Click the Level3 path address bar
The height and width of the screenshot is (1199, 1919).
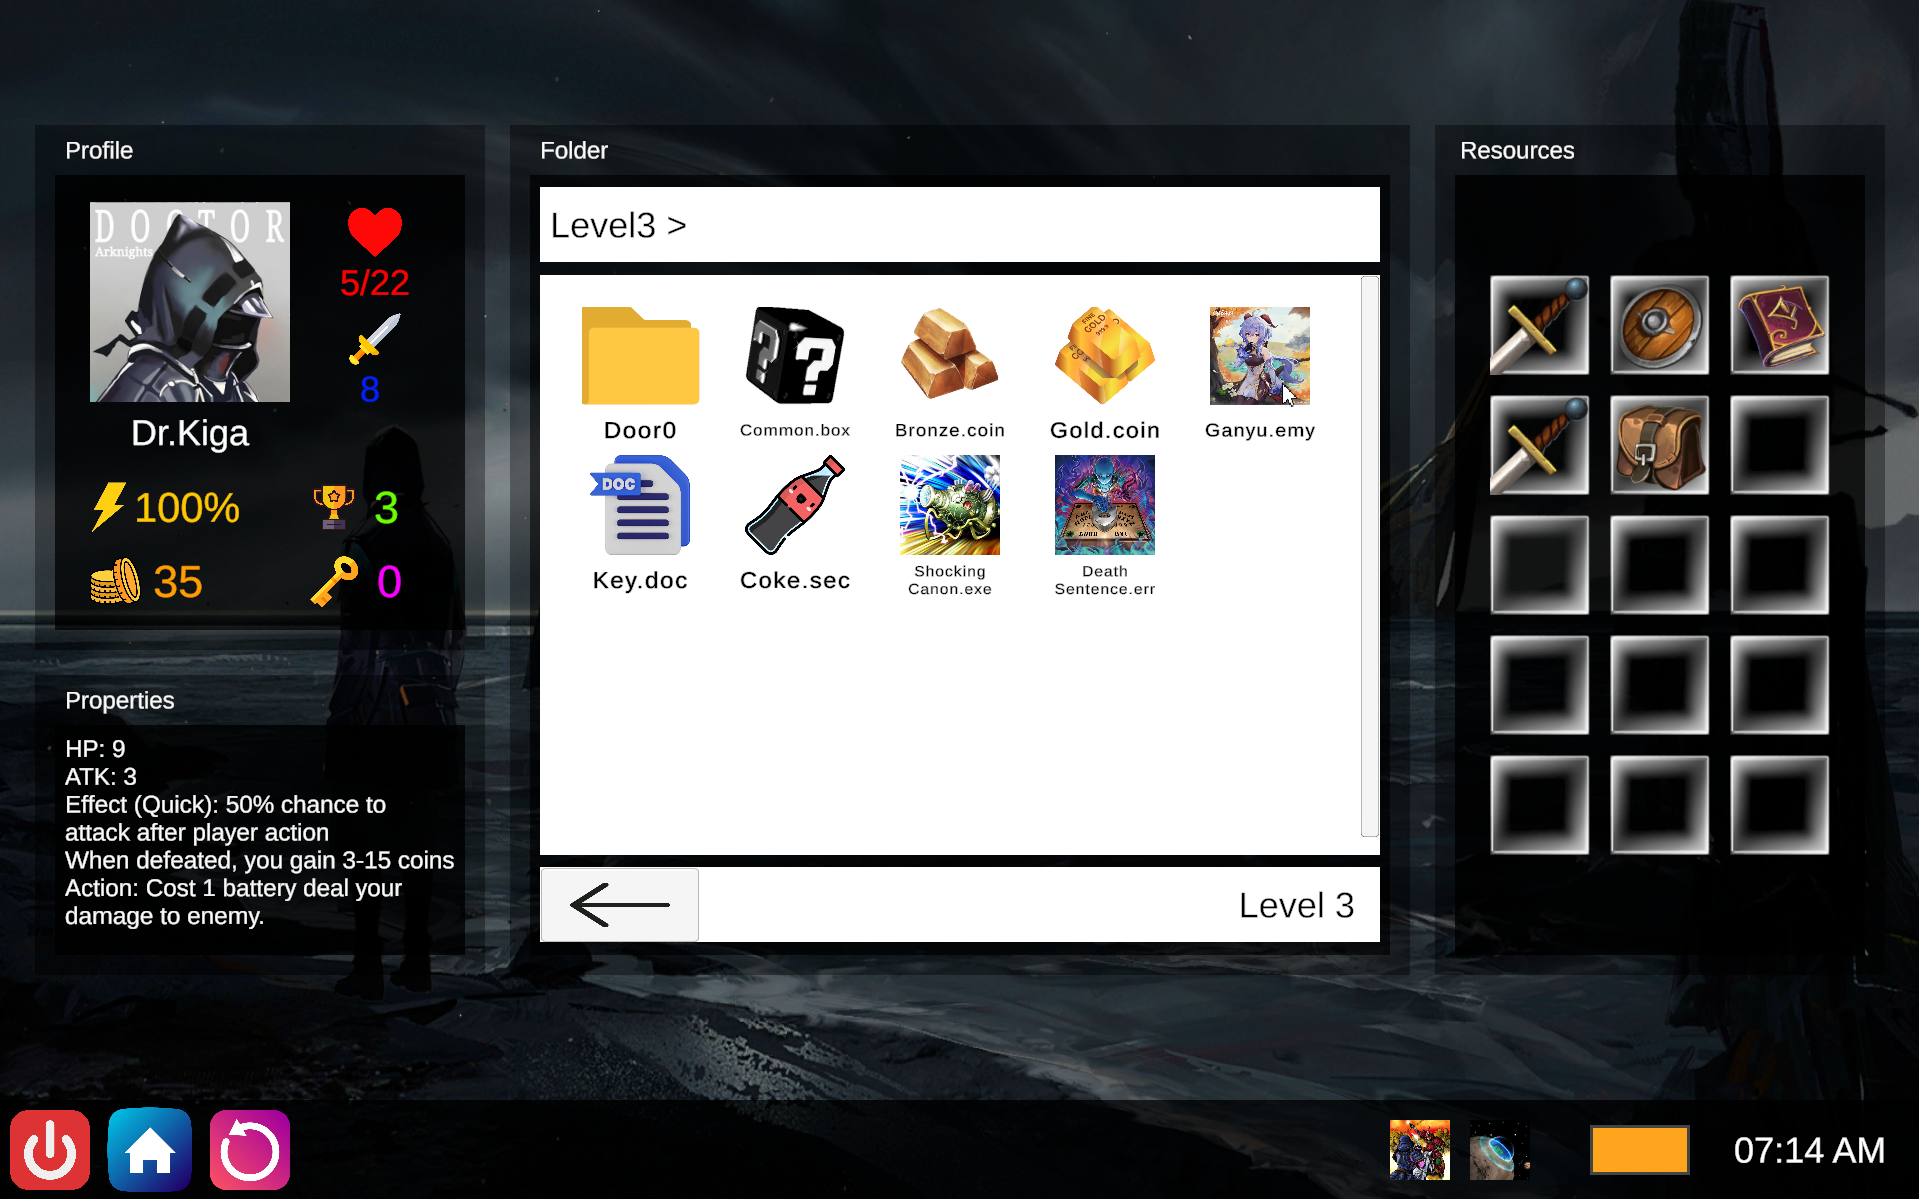(959, 225)
